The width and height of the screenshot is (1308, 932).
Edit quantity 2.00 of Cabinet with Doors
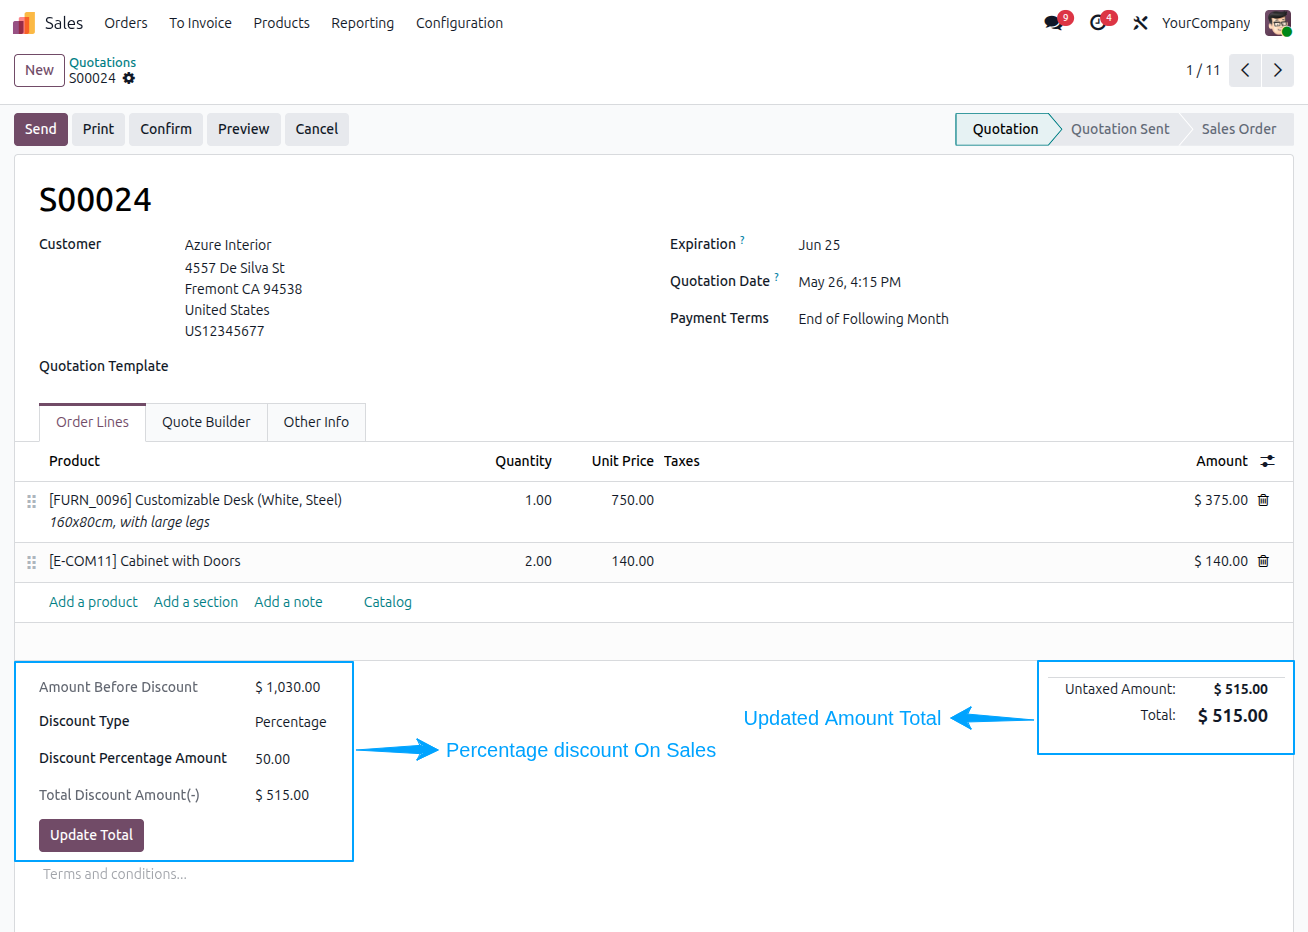point(538,561)
